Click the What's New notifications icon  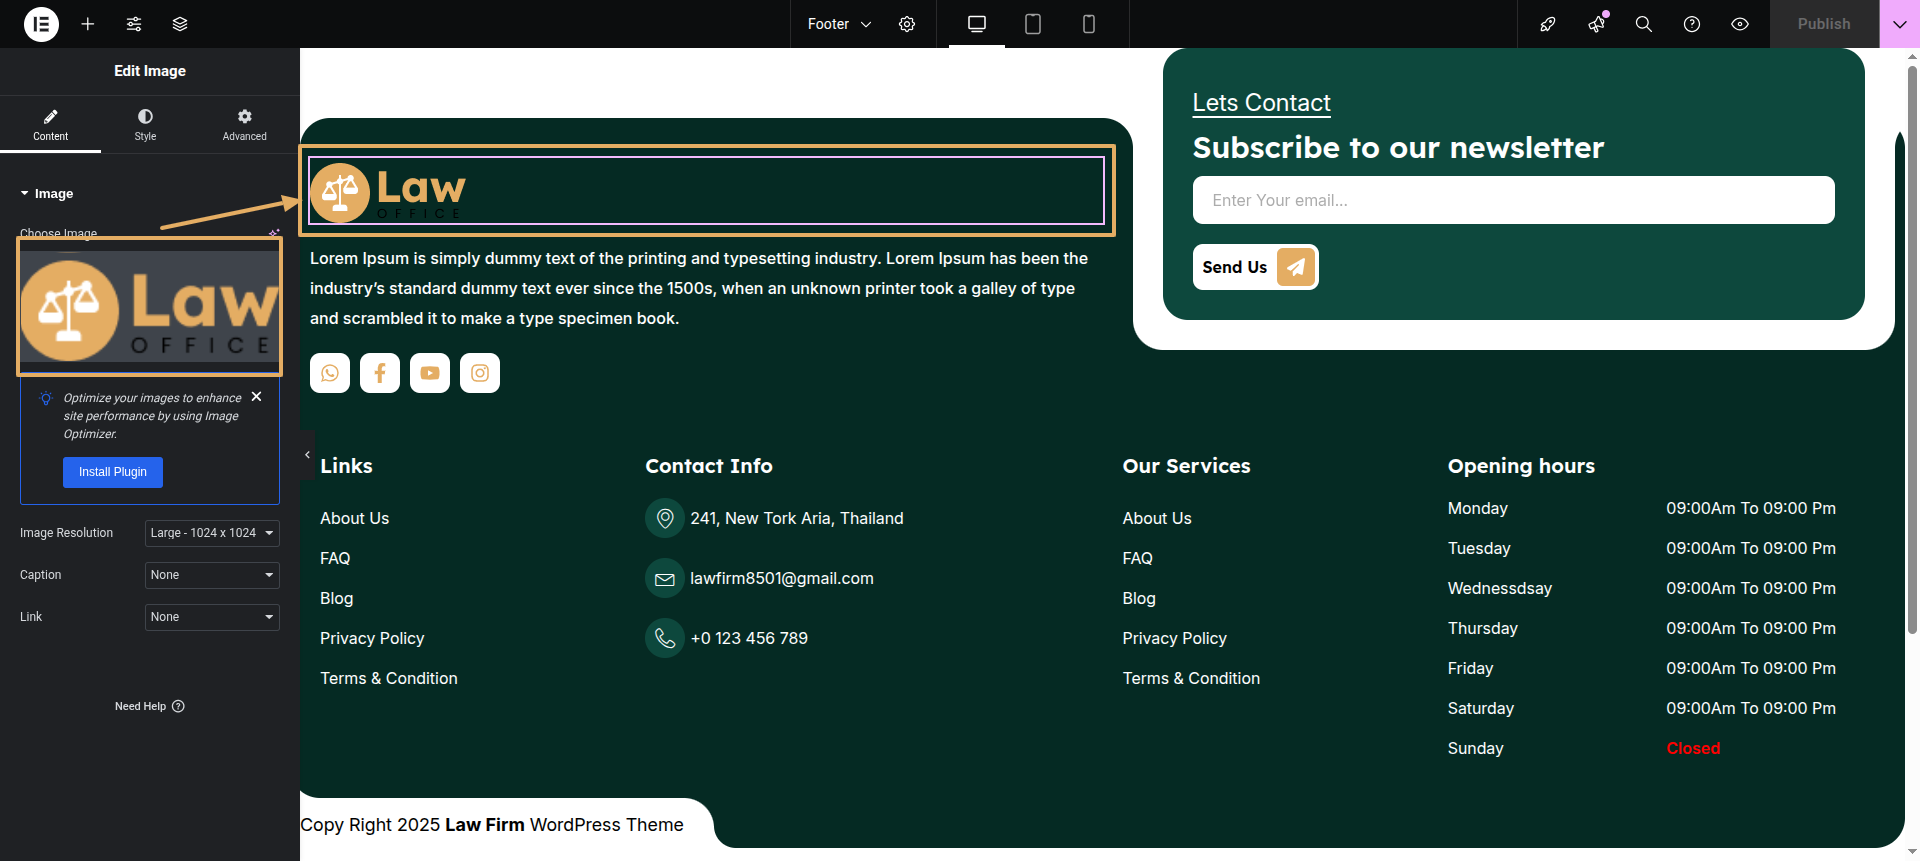click(1597, 24)
